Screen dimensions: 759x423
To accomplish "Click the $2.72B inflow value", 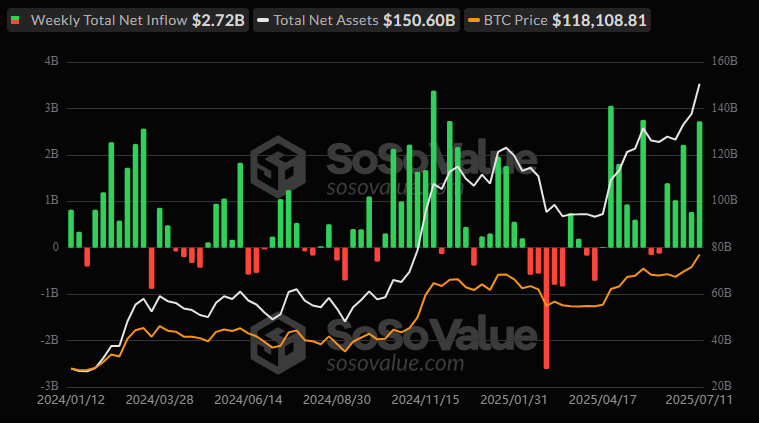I will click(218, 20).
